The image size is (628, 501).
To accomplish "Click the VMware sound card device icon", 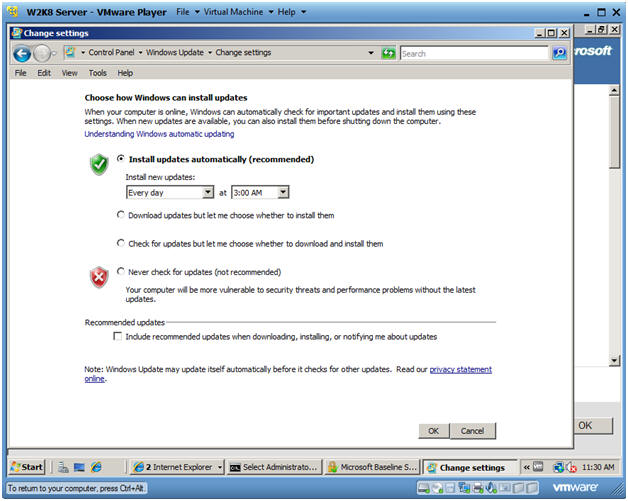I will click(491, 488).
